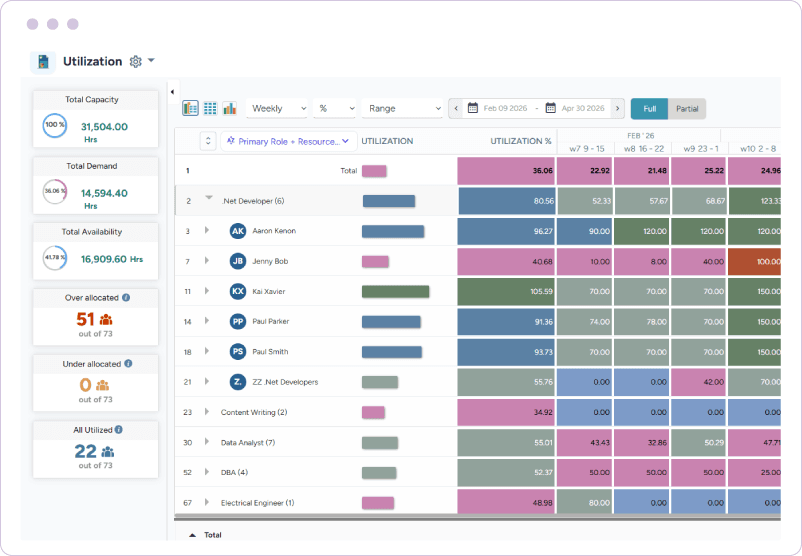The height and width of the screenshot is (556, 802).
Task: Click Aaron Kenon AK avatar
Action: pyautogui.click(x=238, y=231)
